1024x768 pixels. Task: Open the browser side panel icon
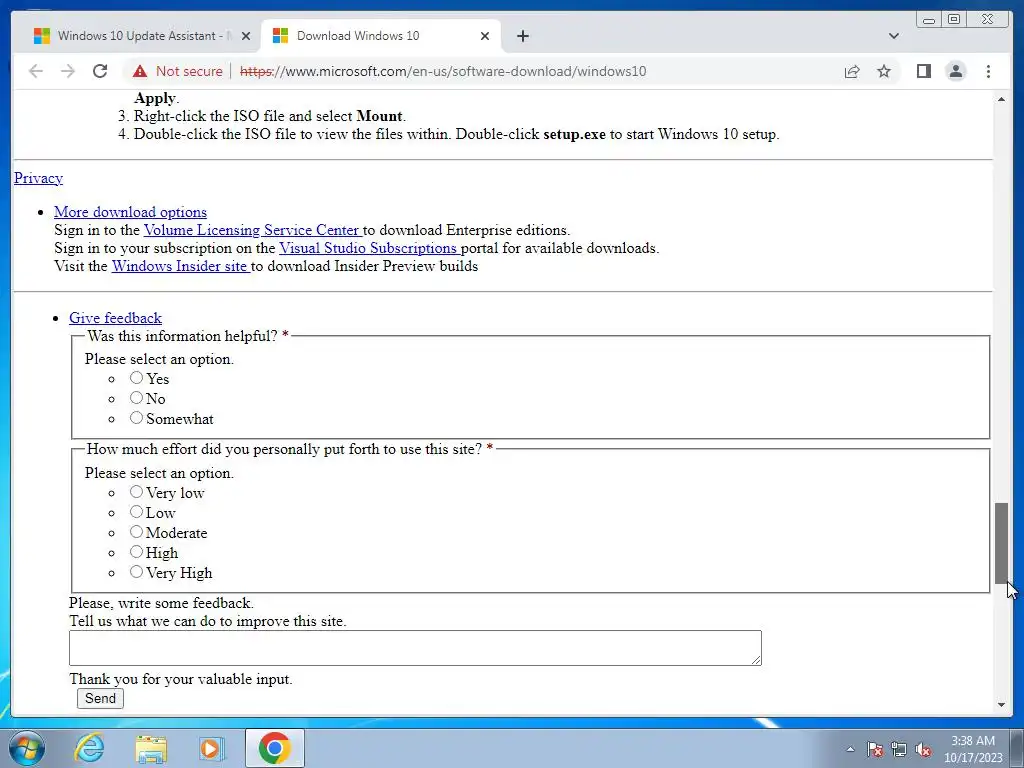tap(923, 71)
